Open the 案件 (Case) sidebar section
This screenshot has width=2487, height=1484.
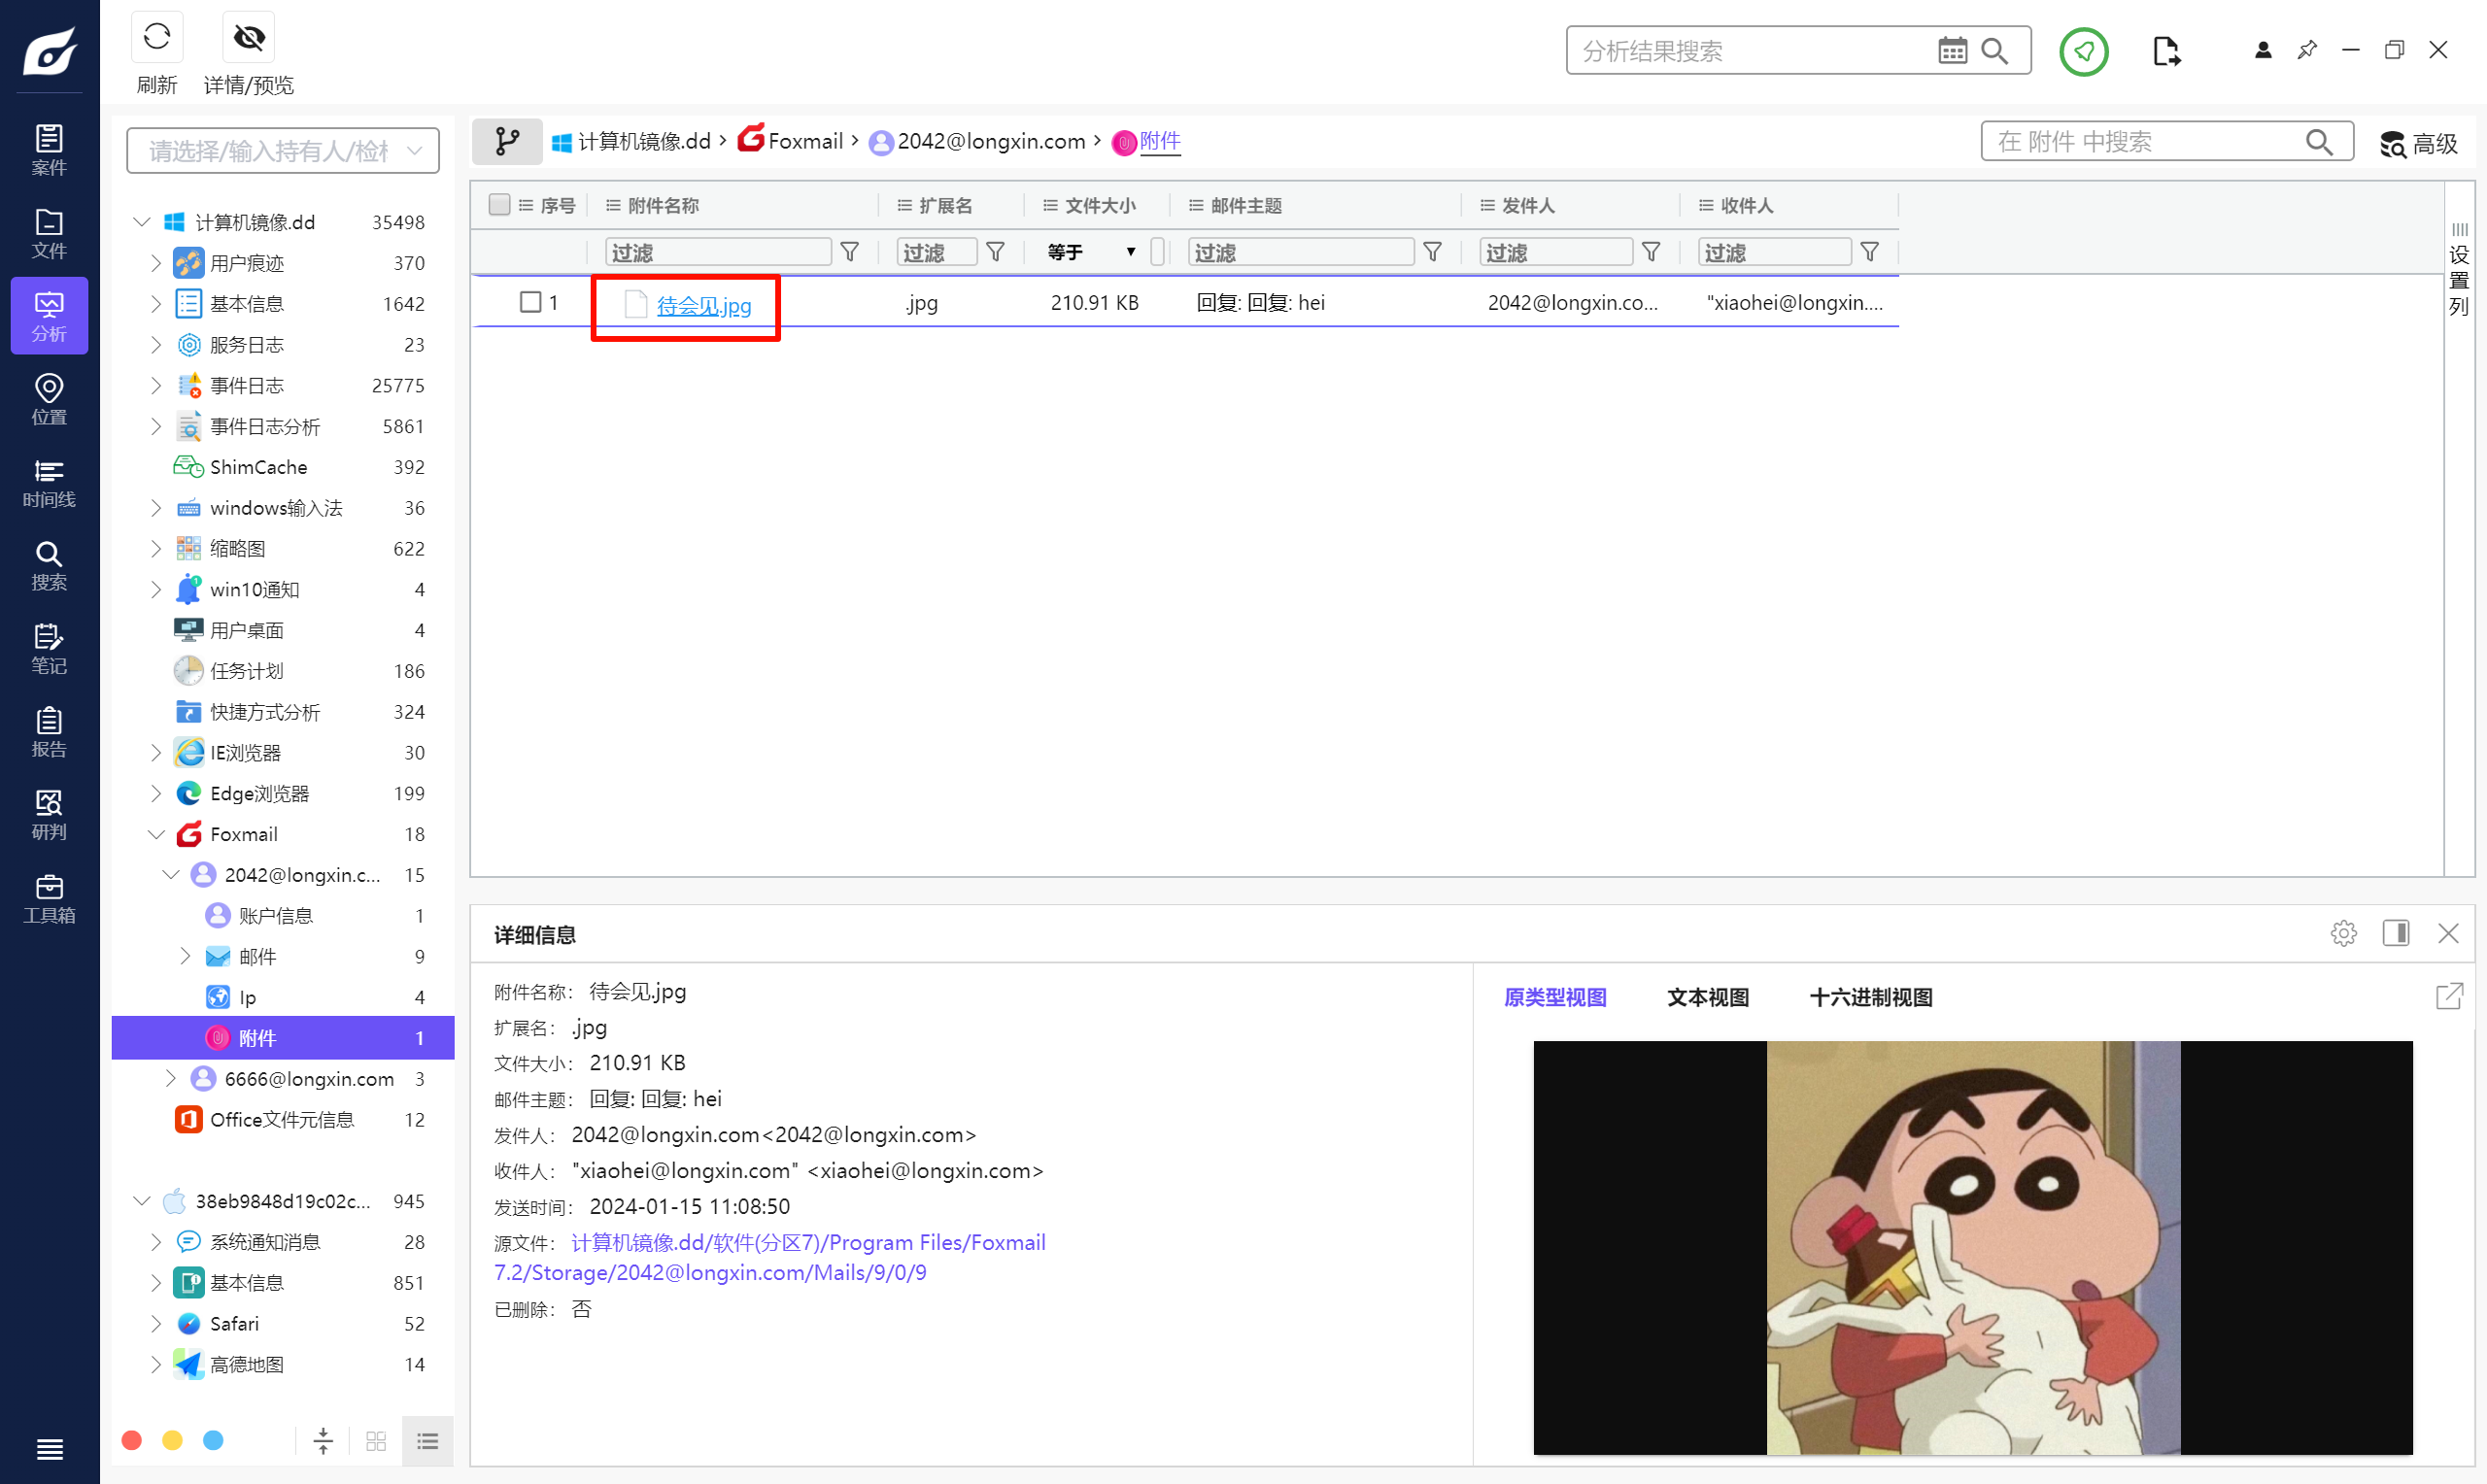point(49,150)
